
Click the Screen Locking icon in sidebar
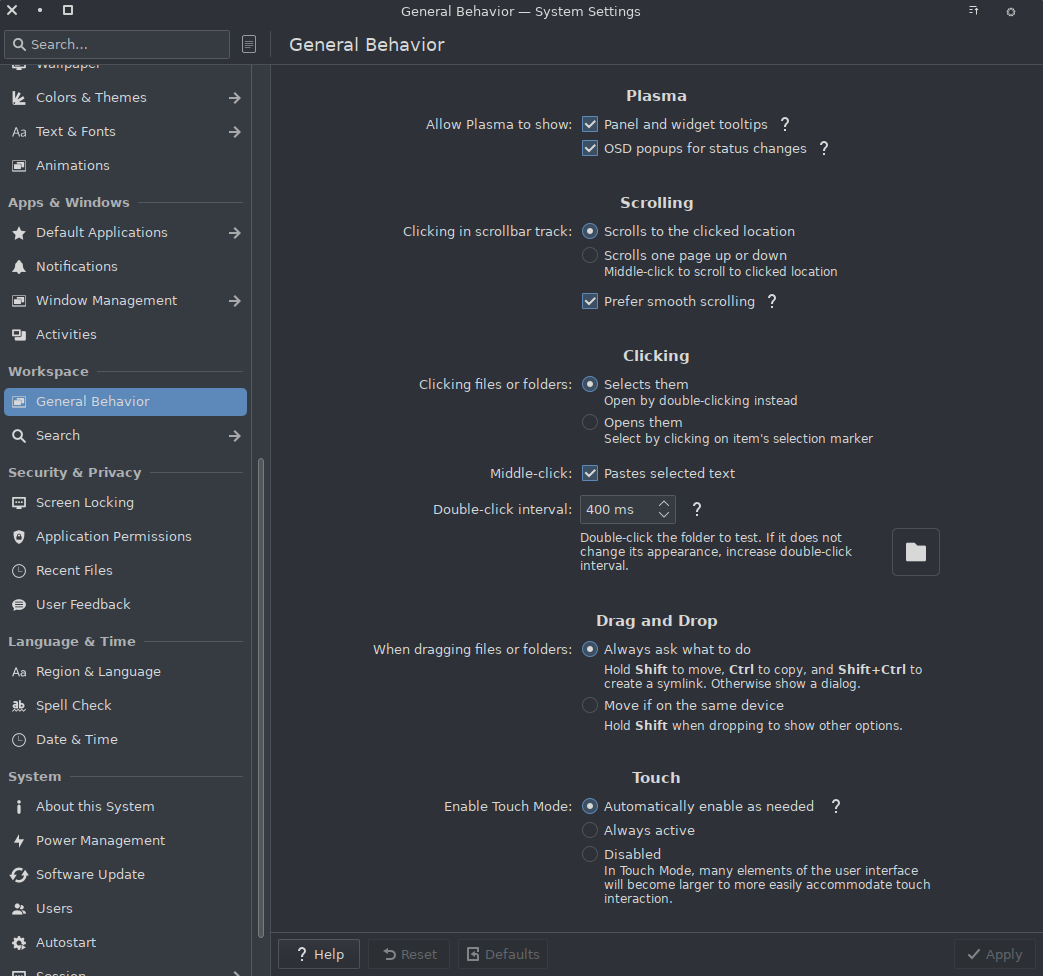(18, 503)
